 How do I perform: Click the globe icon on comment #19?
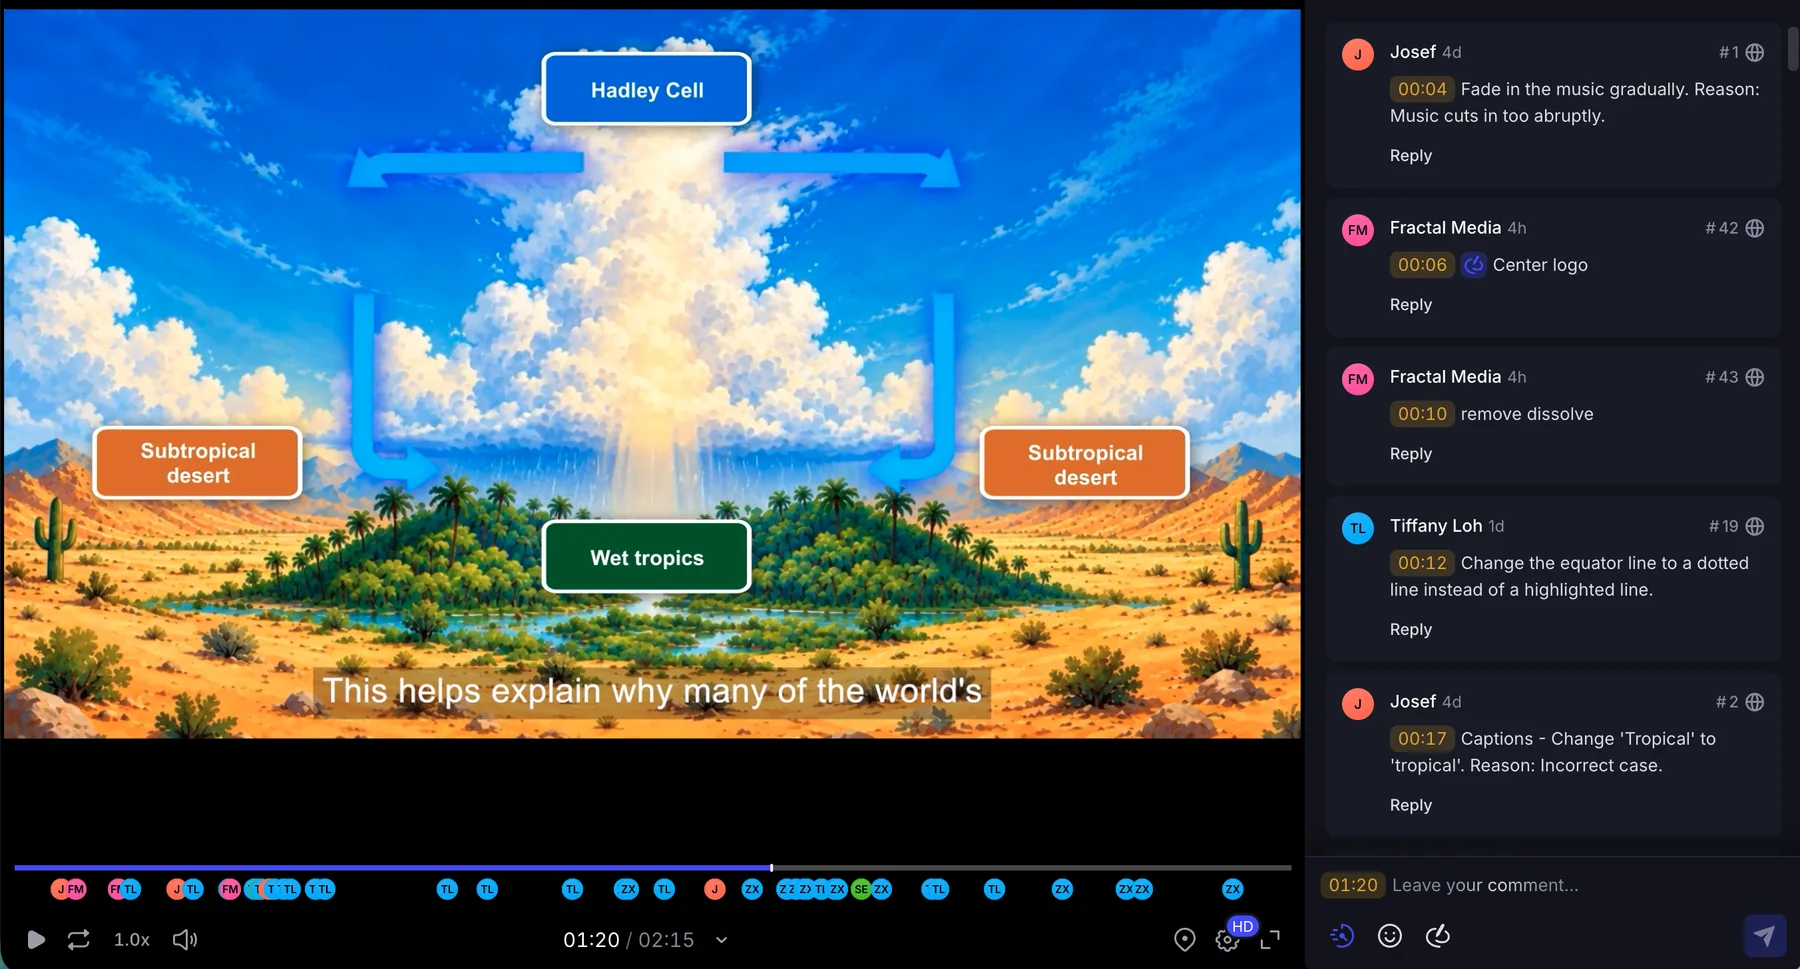1755,526
